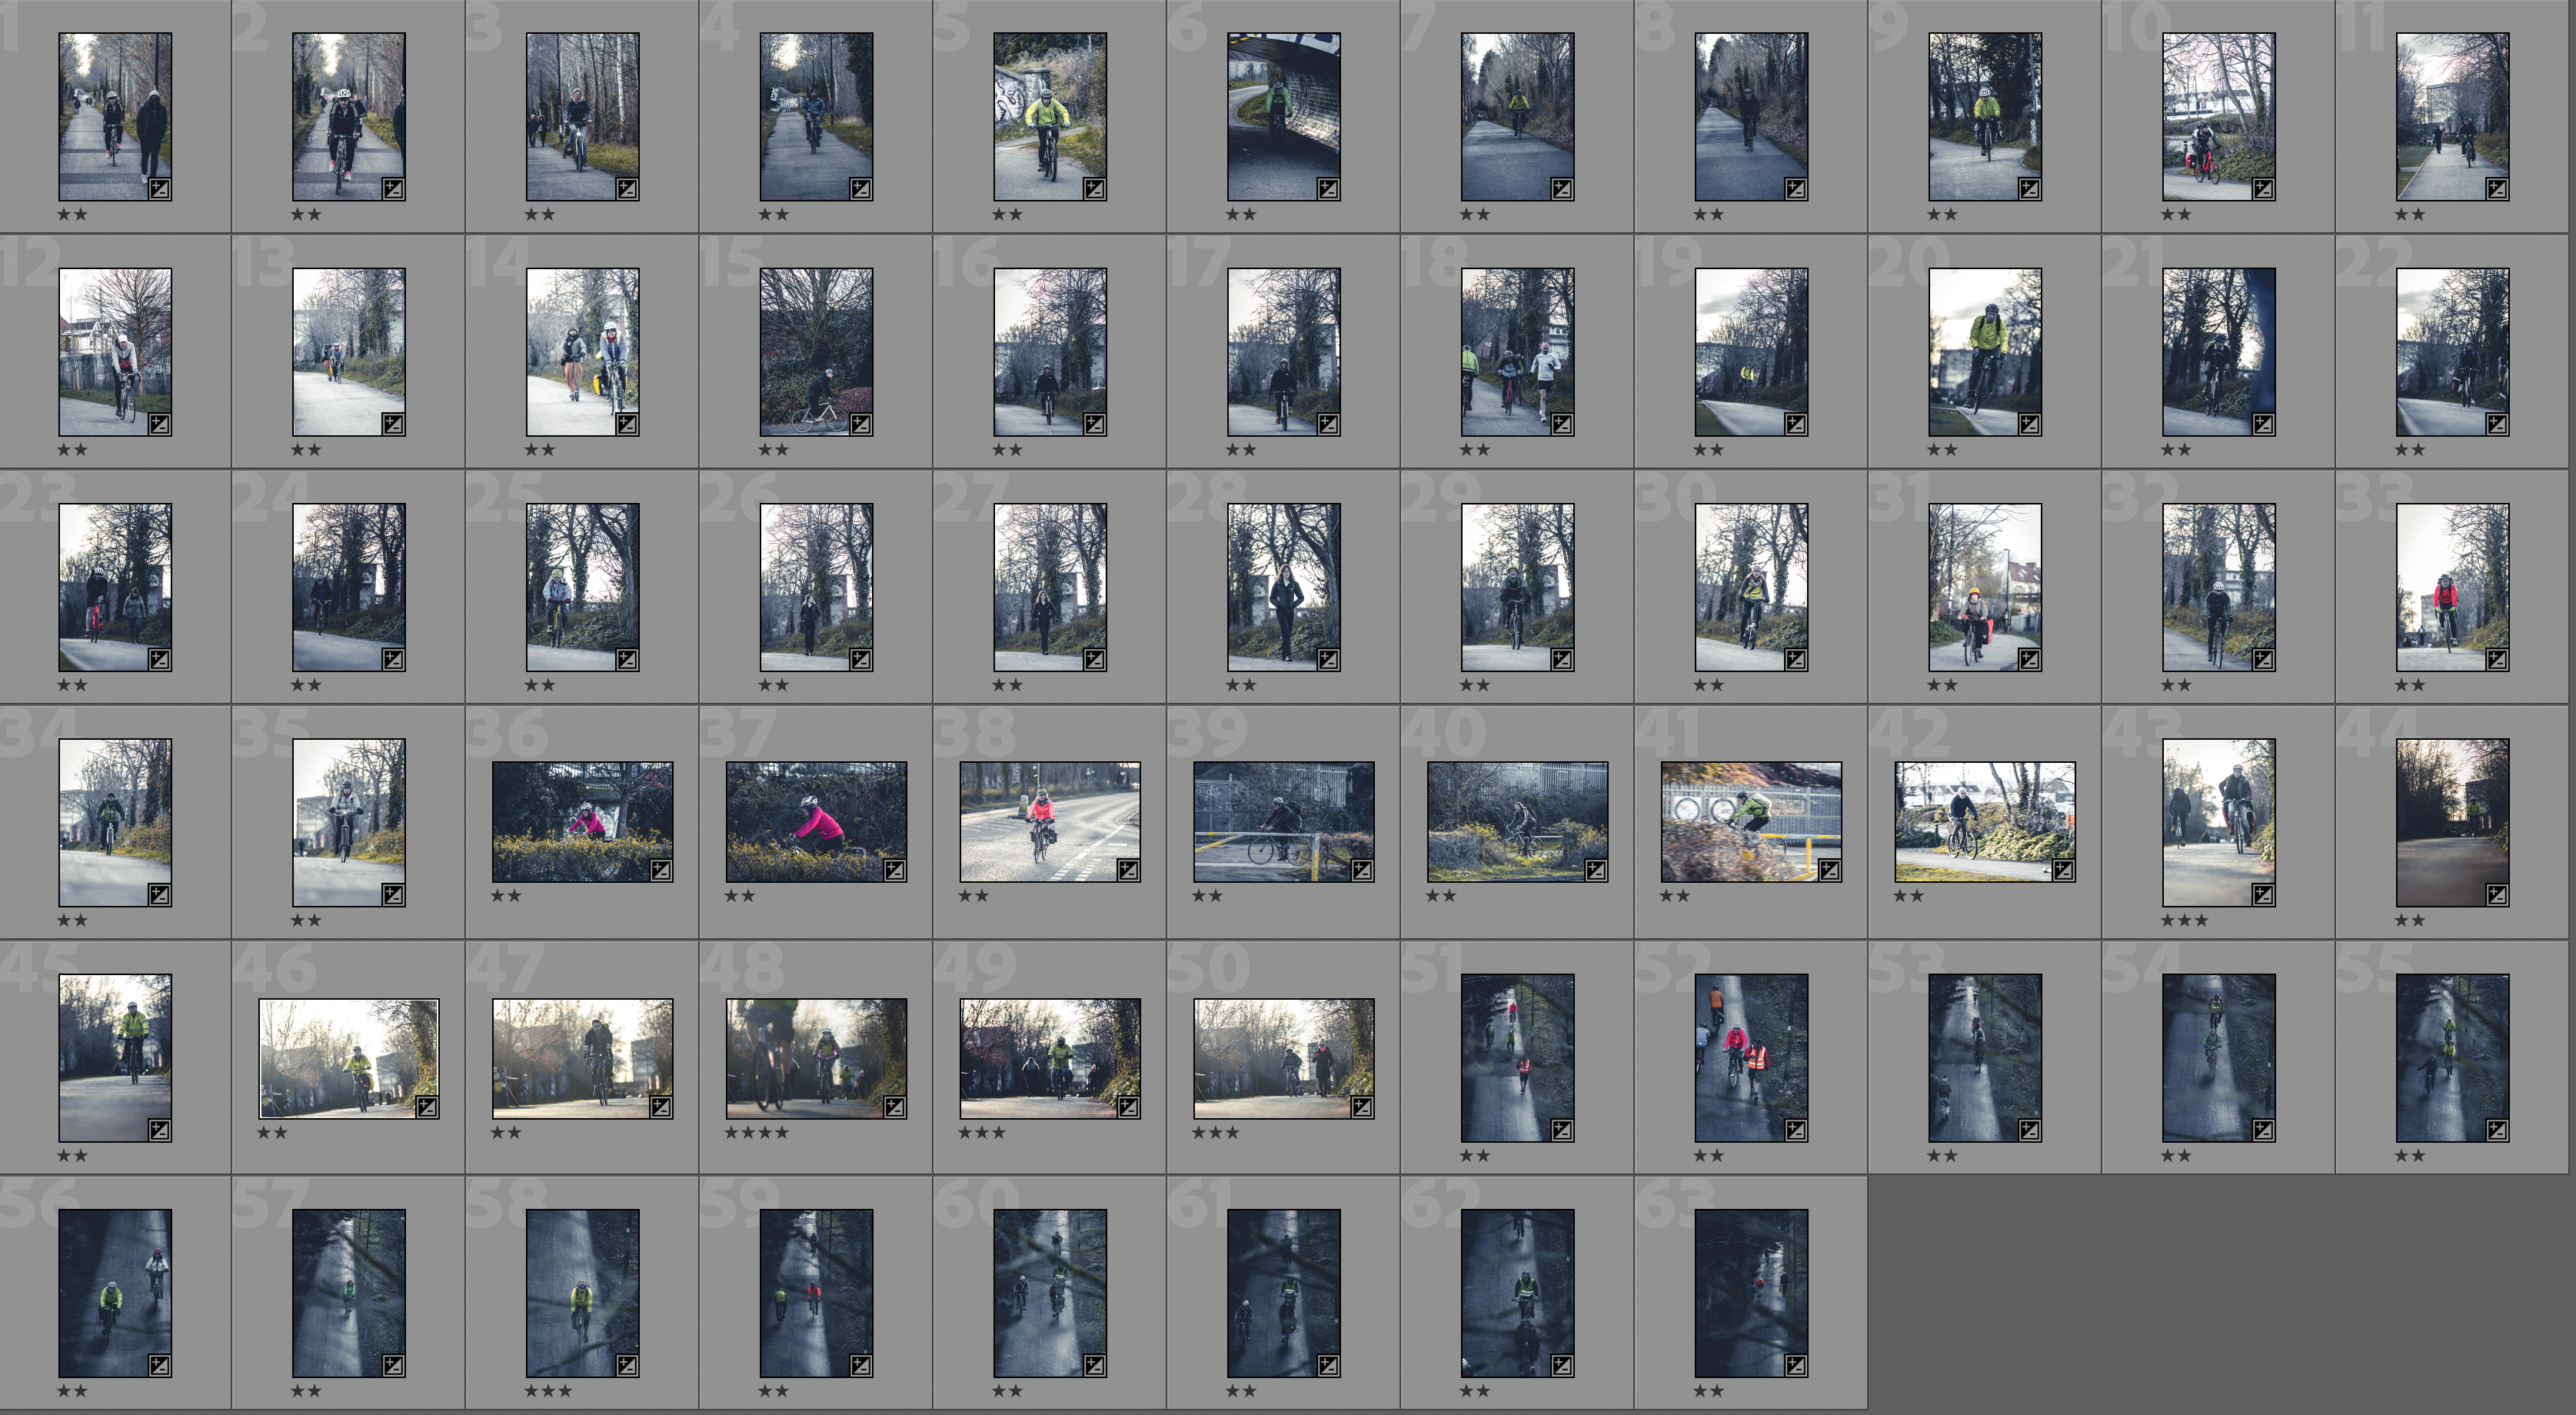Click the three-star rating under photo 43
Viewport: 2576px width, 1415px height.
[2184, 920]
